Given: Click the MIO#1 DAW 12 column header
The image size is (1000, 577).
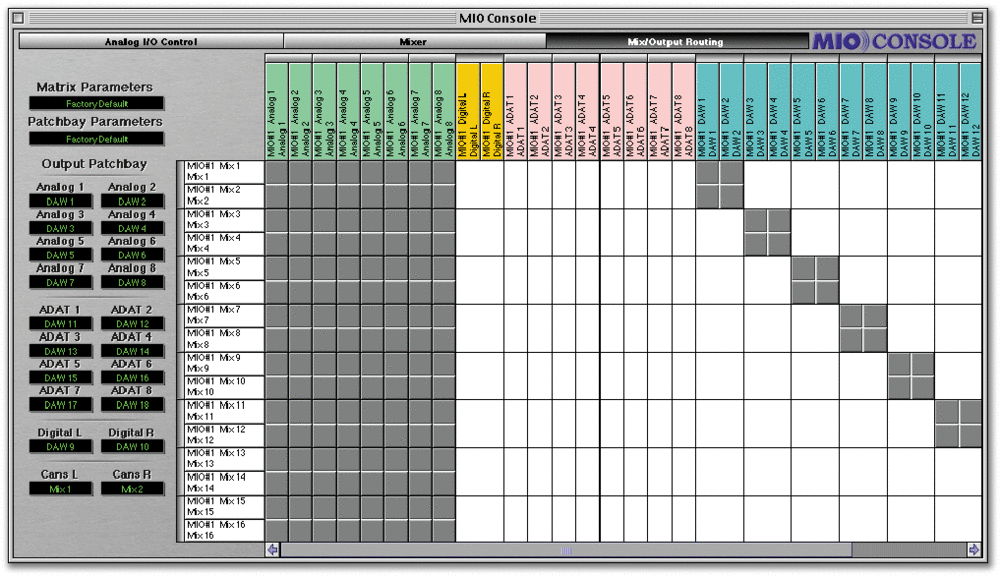Looking at the screenshot, I should (x=970, y=112).
